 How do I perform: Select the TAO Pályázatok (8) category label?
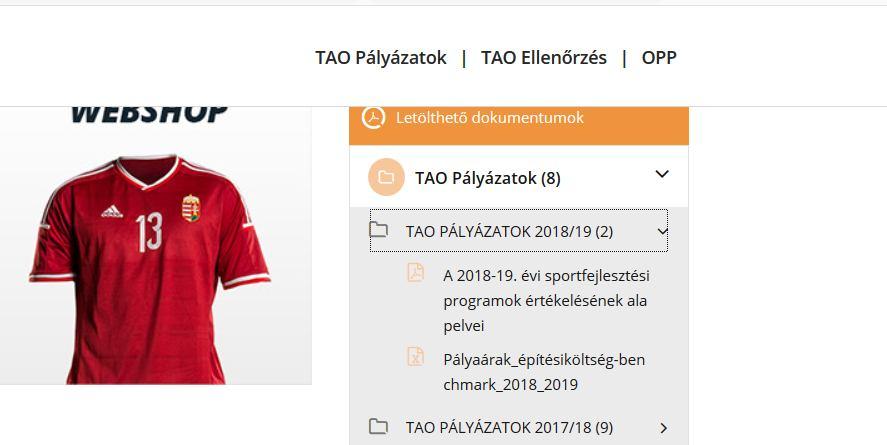coord(488,179)
